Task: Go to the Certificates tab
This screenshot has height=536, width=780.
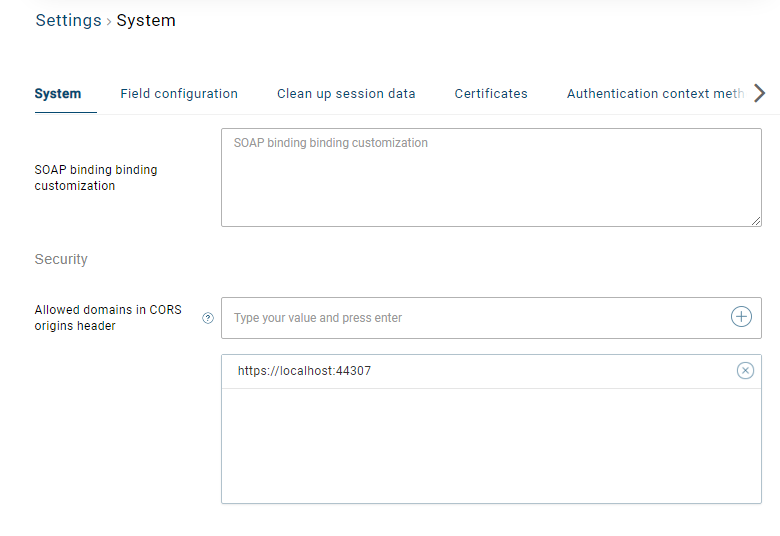Action: pos(491,94)
